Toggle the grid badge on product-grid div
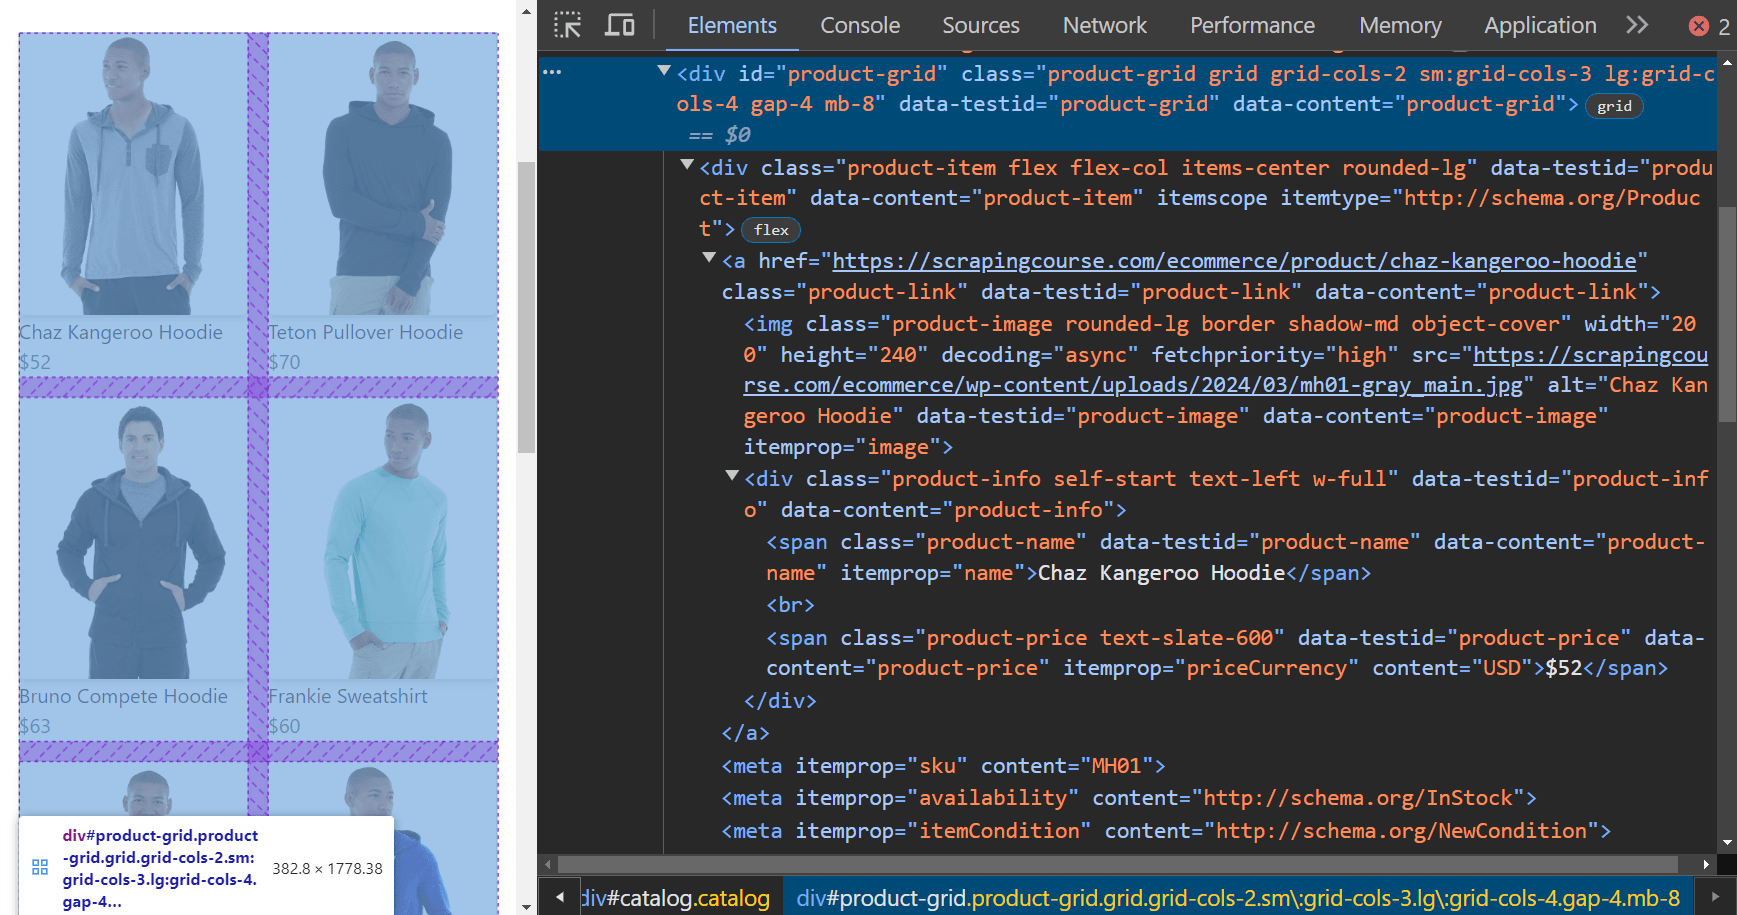This screenshot has height=915, width=1737. point(1614,106)
